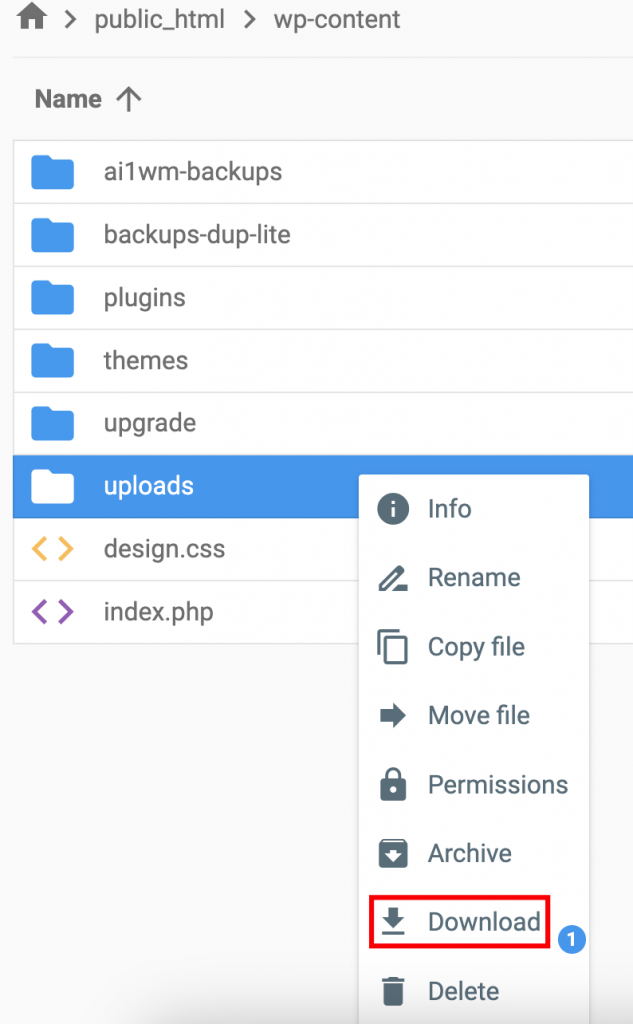The width and height of the screenshot is (633, 1024).
Task: Select the Rename pencil icon
Action: point(394,578)
